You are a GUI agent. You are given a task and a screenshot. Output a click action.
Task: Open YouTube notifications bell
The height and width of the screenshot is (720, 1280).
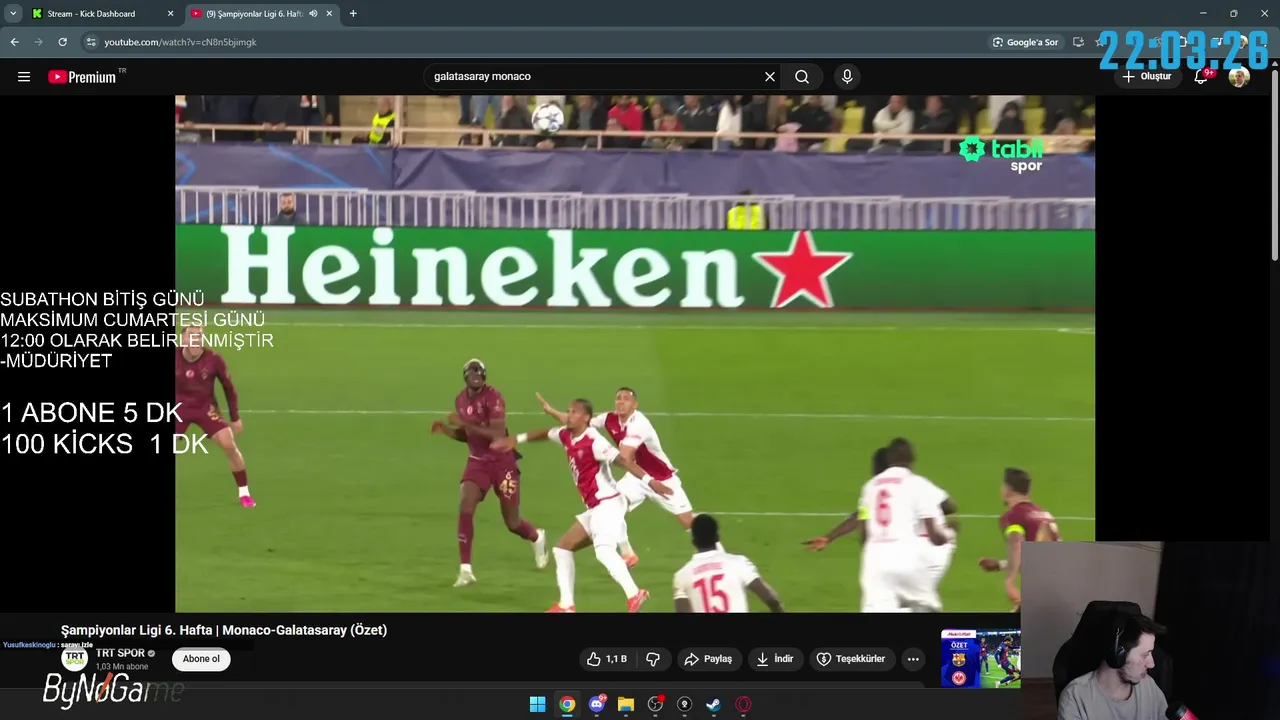[x=1202, y=77]
